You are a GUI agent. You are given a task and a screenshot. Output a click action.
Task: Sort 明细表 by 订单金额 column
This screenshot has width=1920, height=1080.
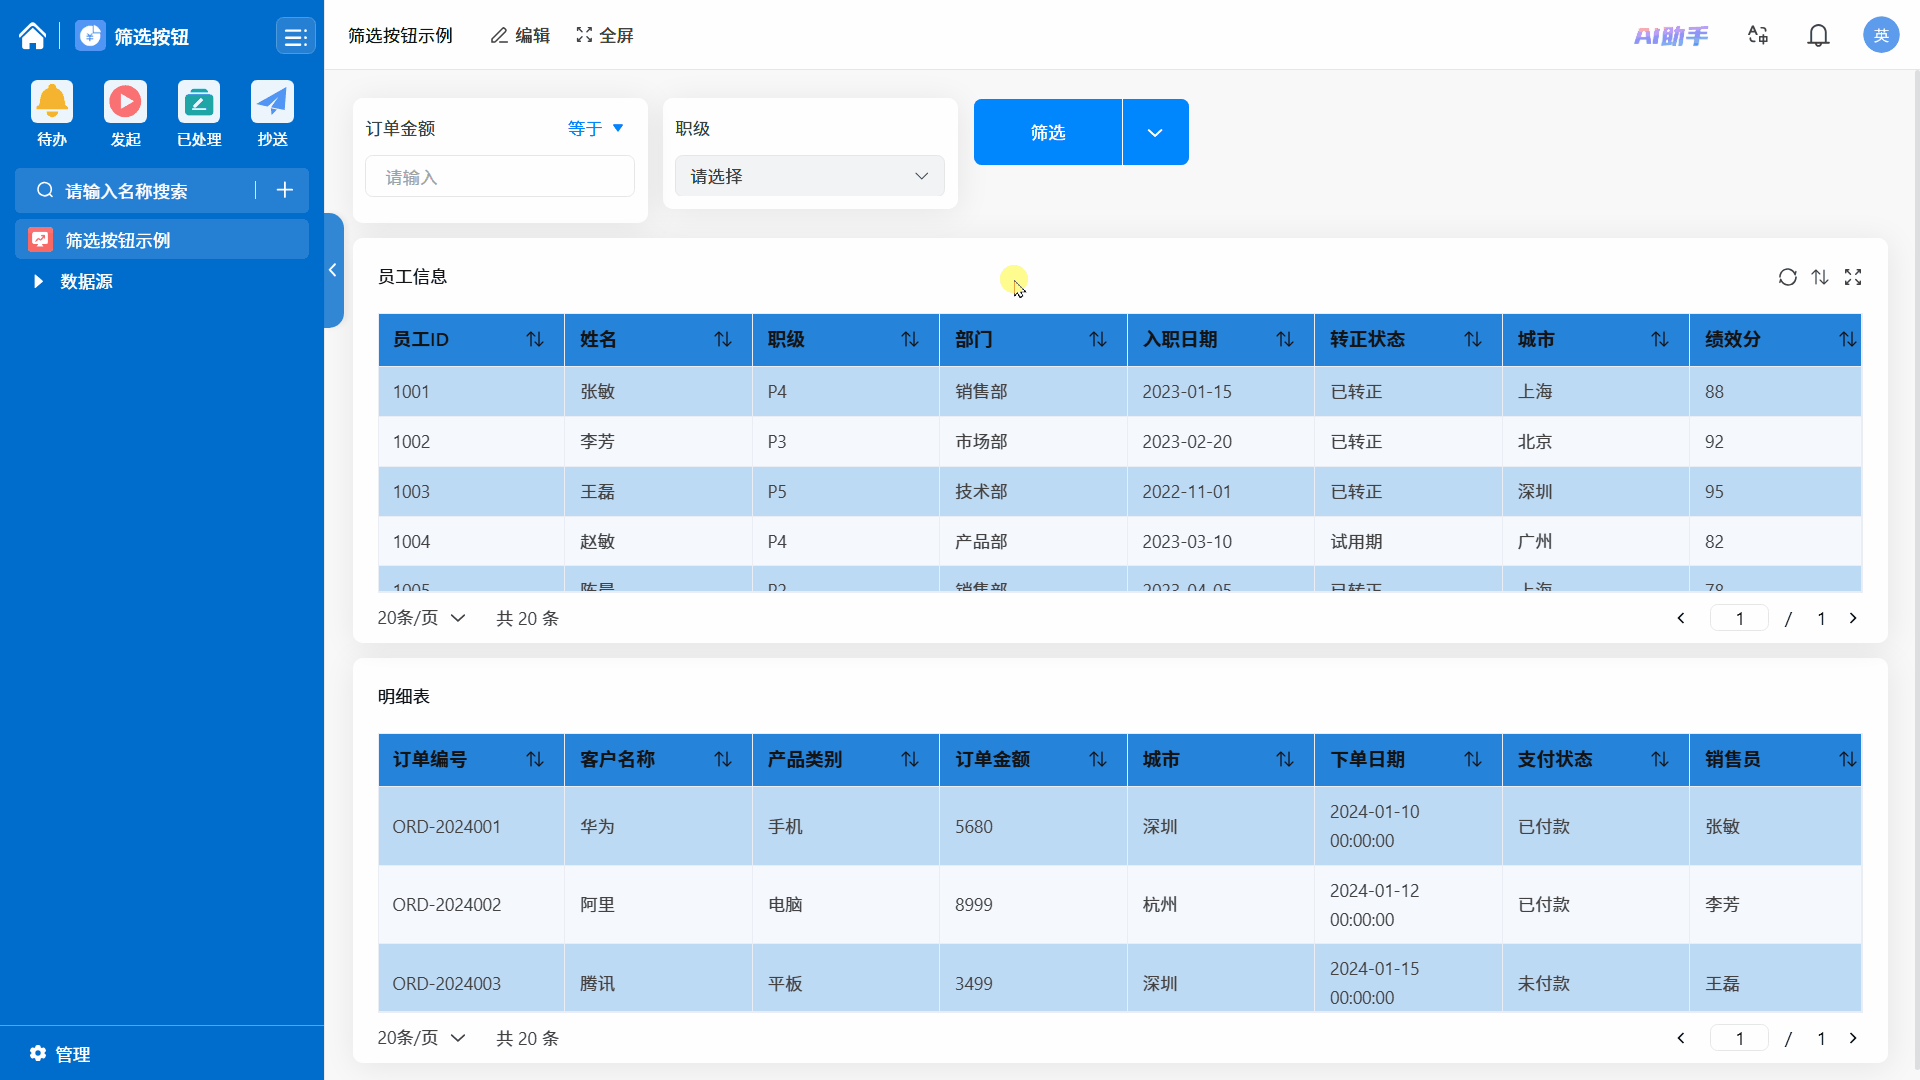(x=1098, y=760)
